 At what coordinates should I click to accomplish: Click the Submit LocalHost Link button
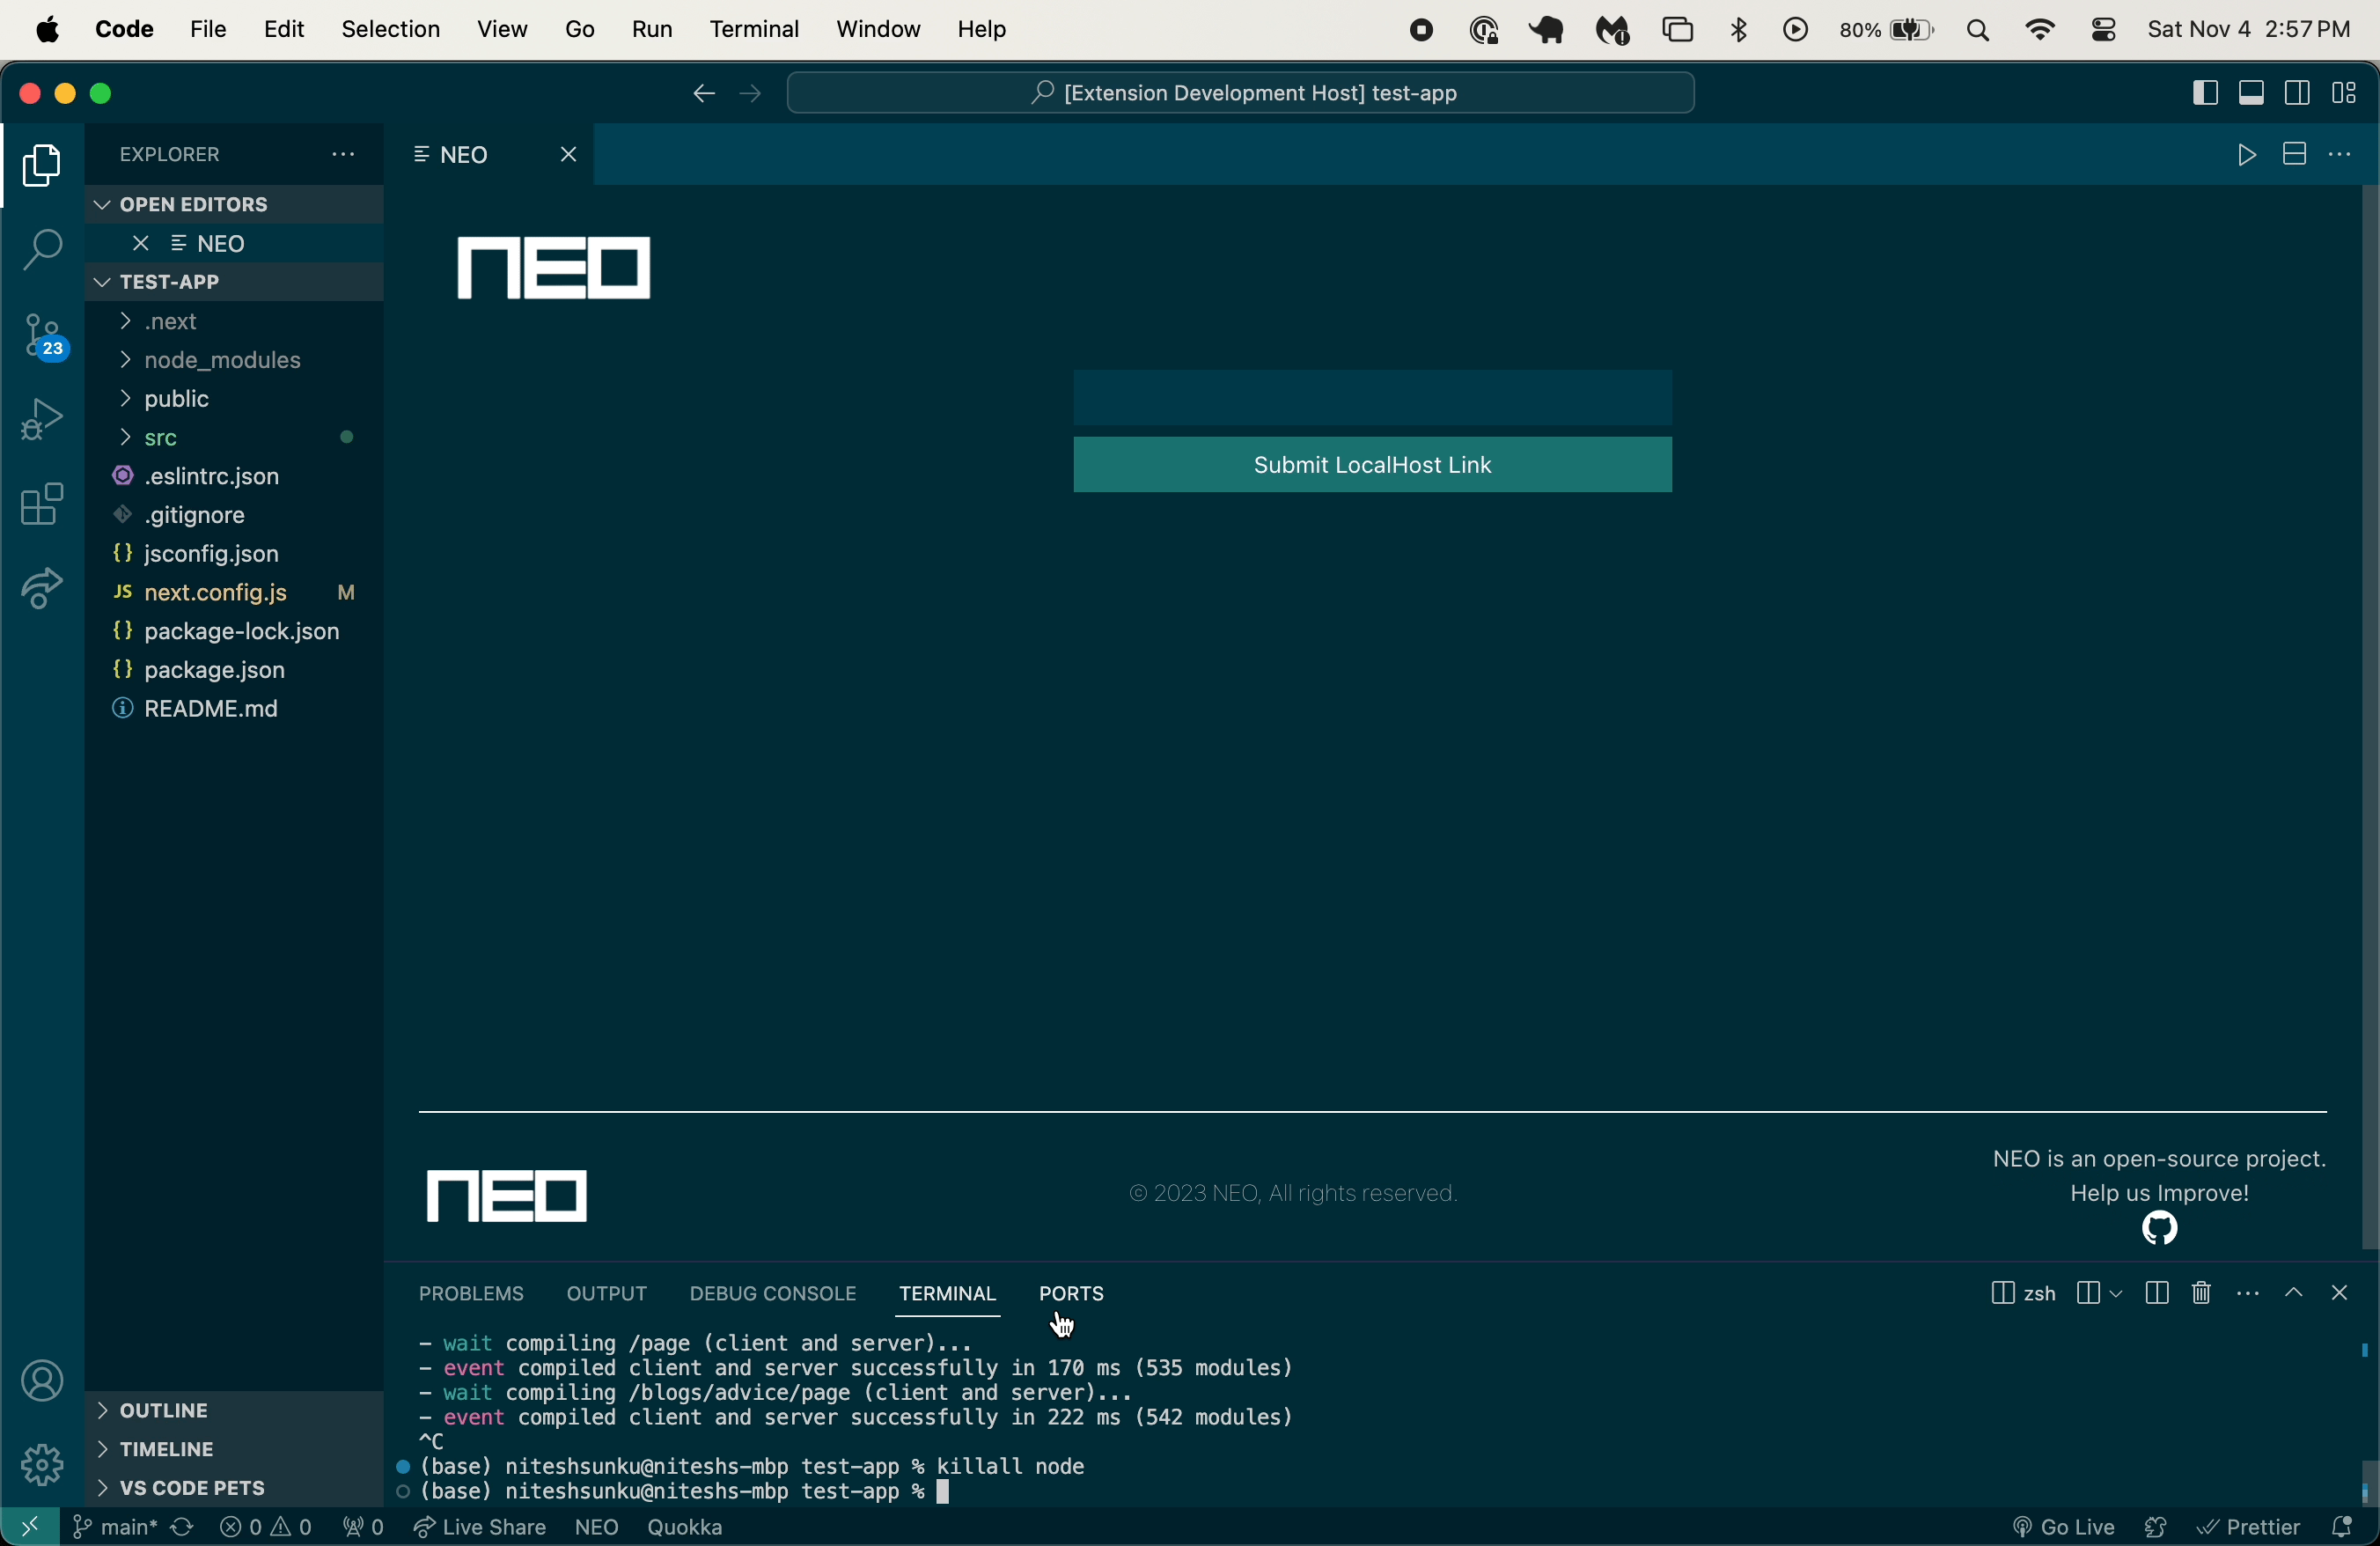tap(1372, 463)
